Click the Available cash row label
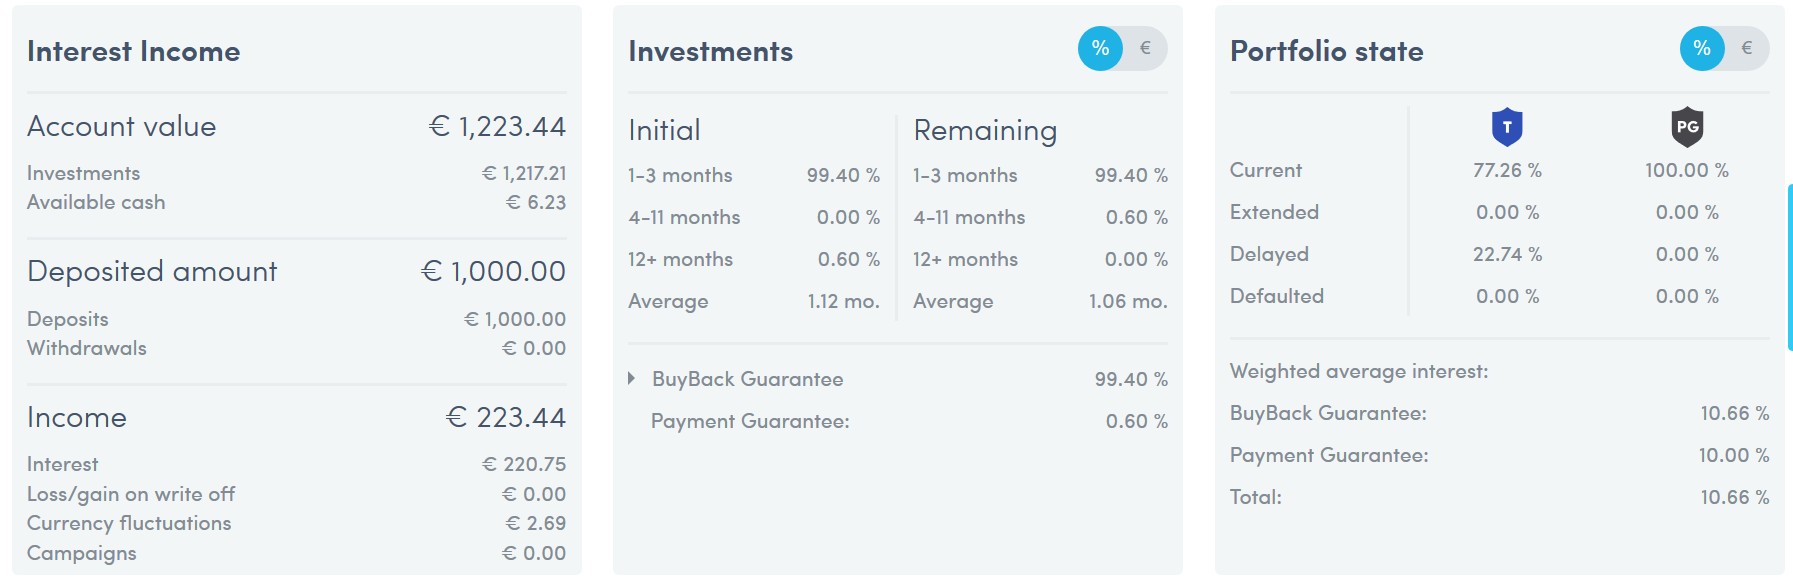 coord(96,202)
